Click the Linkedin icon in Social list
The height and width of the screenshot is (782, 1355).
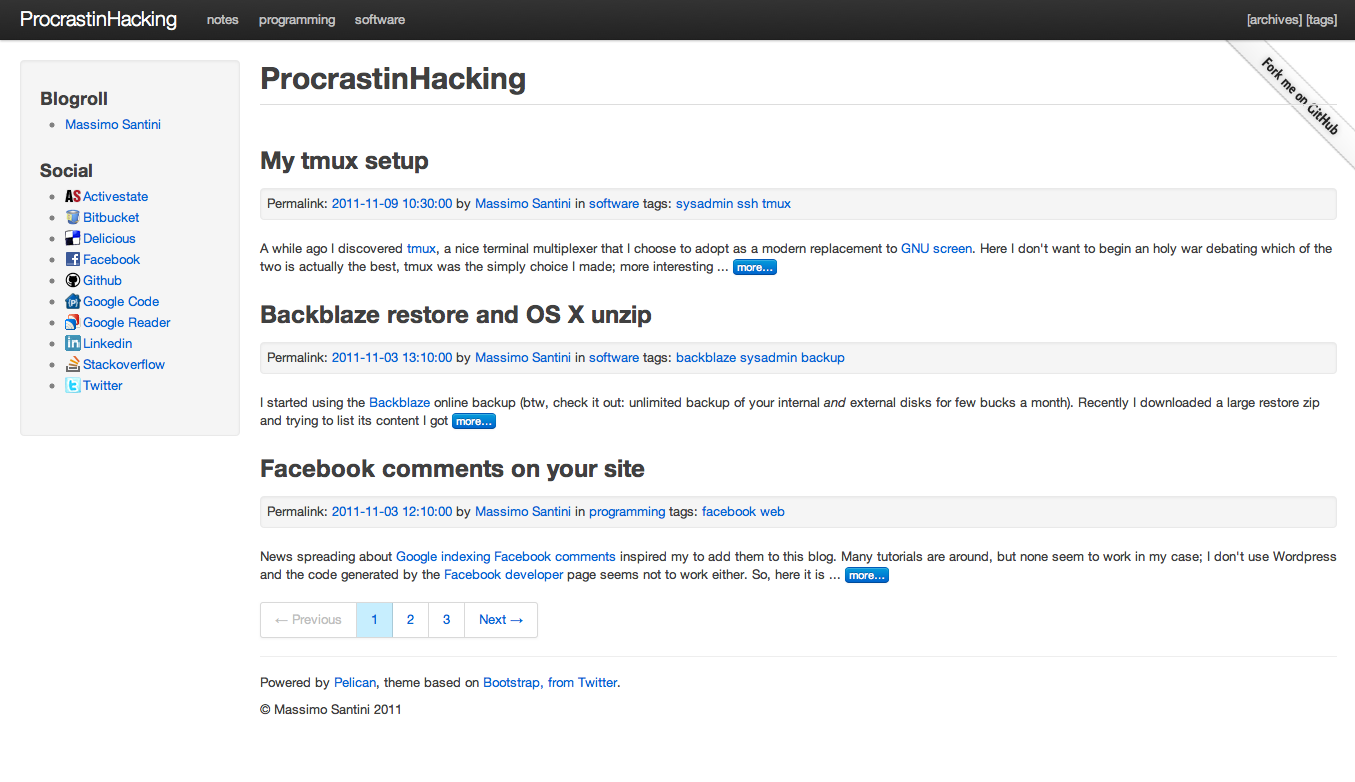point(72,343)
